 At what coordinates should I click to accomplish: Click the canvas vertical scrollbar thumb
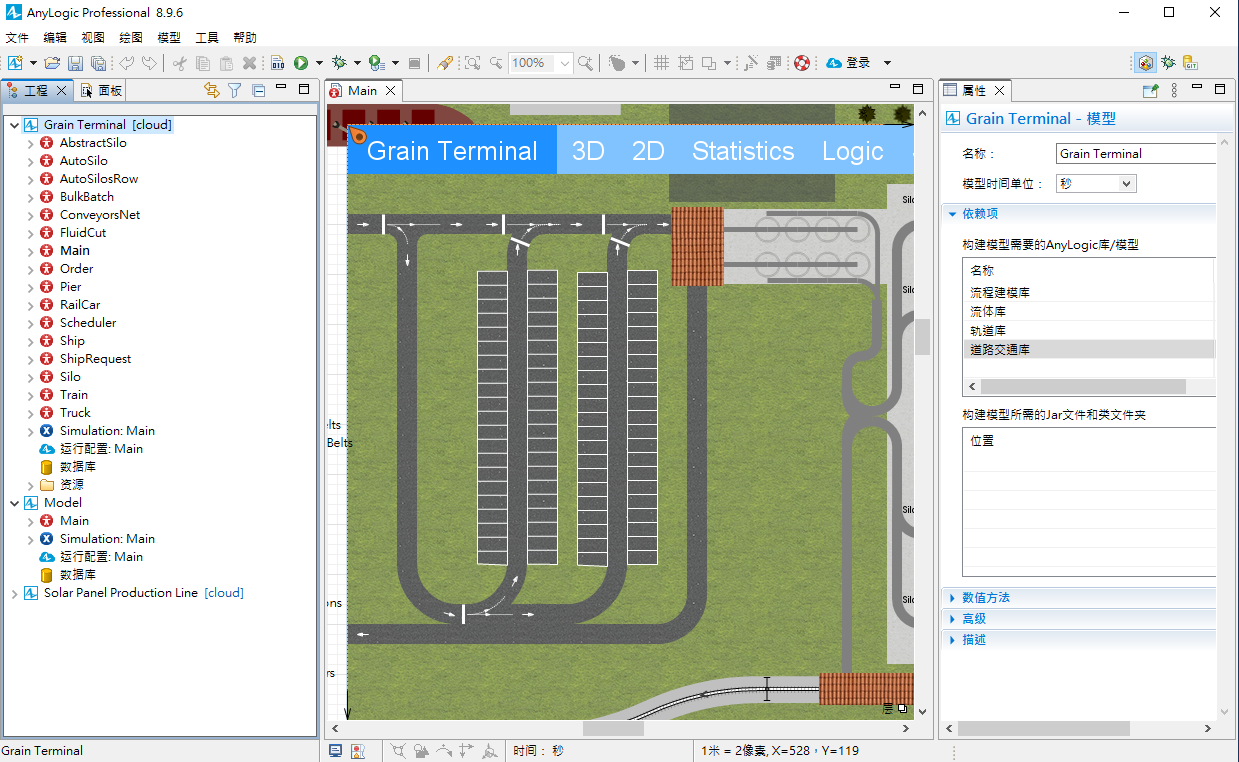pos(922,337)
